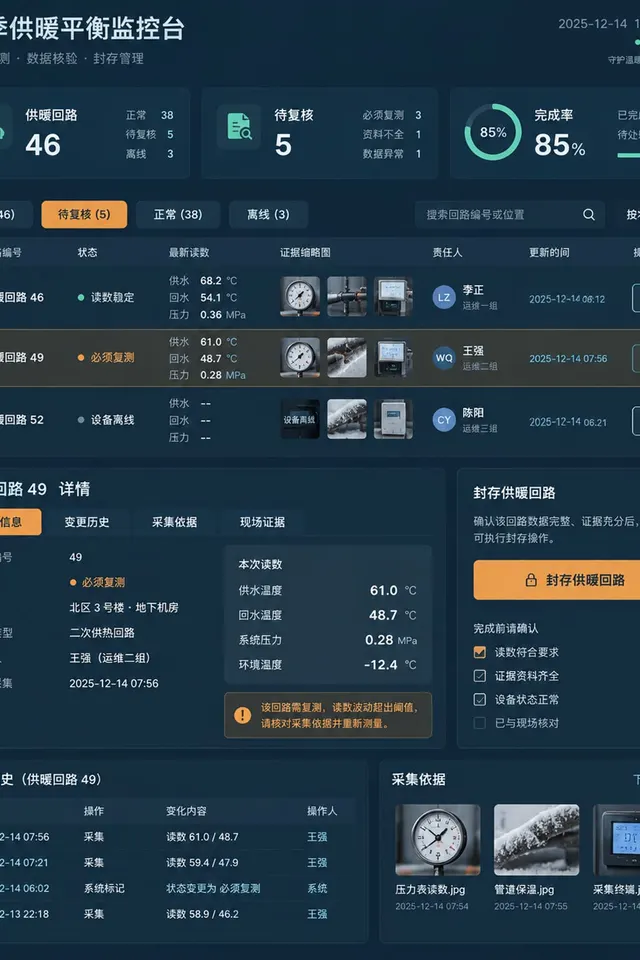The height and width of the screenshot is (960, 640).
Task: Click the WQ avatar for 王强
Action: click(x=444, y=358)
